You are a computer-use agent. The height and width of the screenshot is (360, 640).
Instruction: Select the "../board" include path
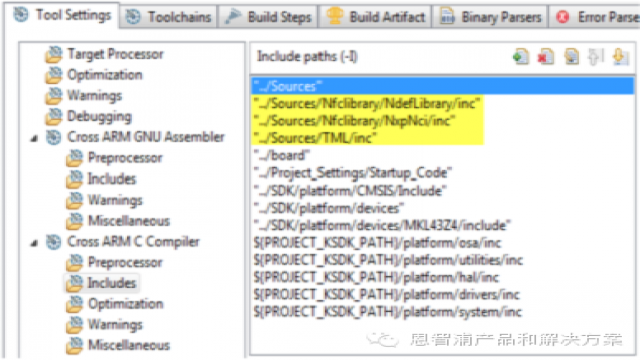[282, 156]
